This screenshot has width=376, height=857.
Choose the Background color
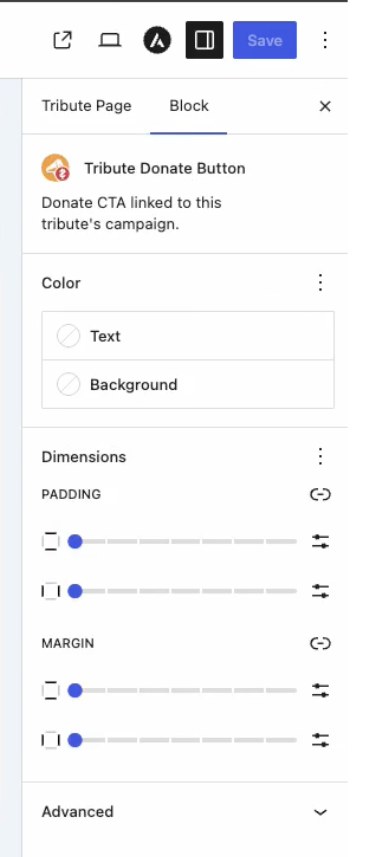pos(188,384)
